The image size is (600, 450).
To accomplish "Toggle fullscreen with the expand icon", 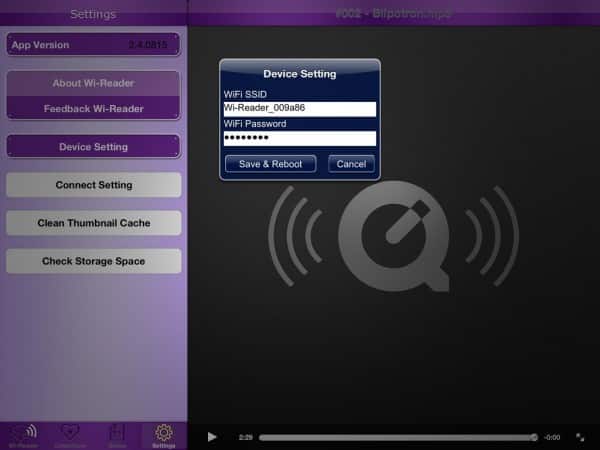I will coord(580,437).
